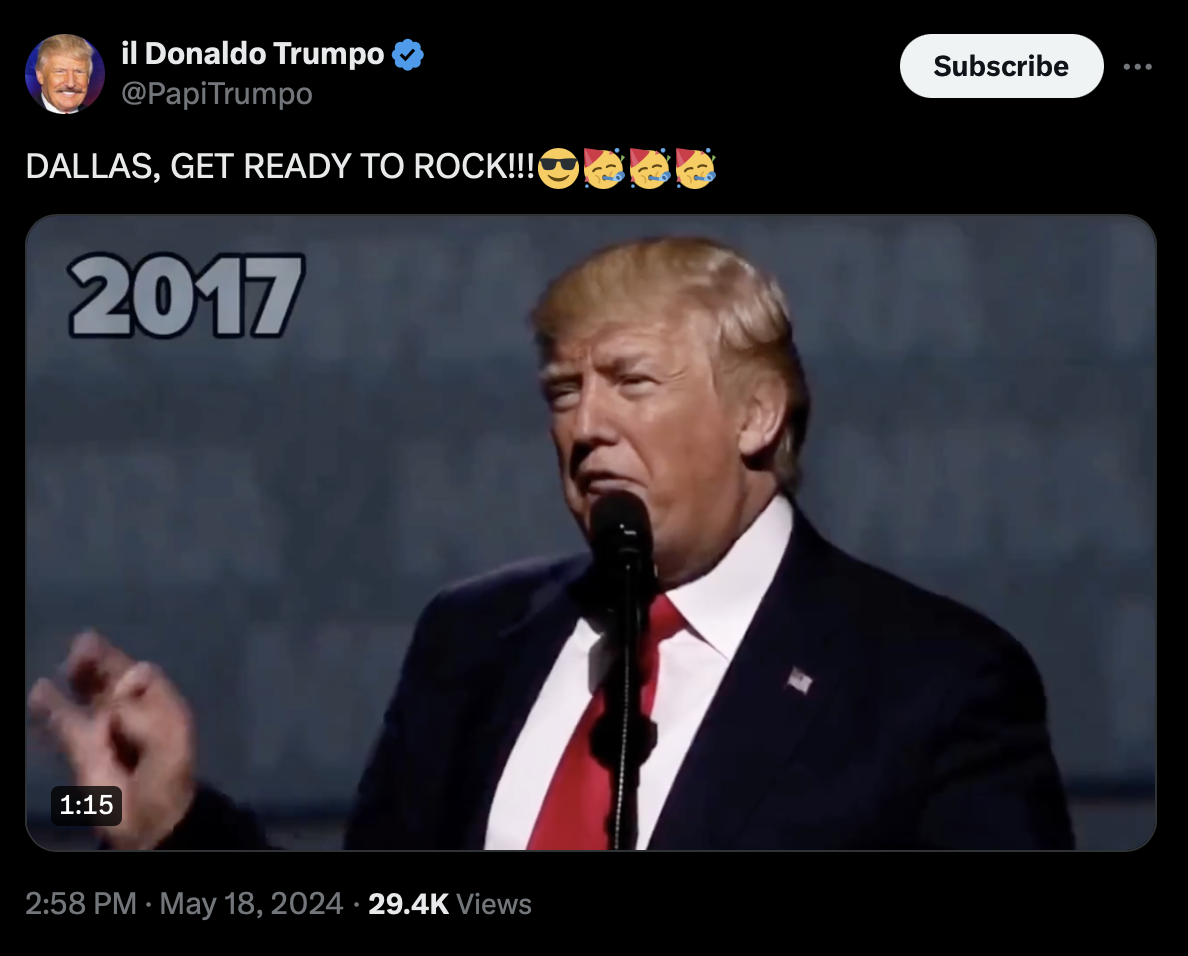Image resolution: width=1188 pixels, height=956 pixels.
Task: Click the 1:15 video duration badge
Action: tap(86, 805)
